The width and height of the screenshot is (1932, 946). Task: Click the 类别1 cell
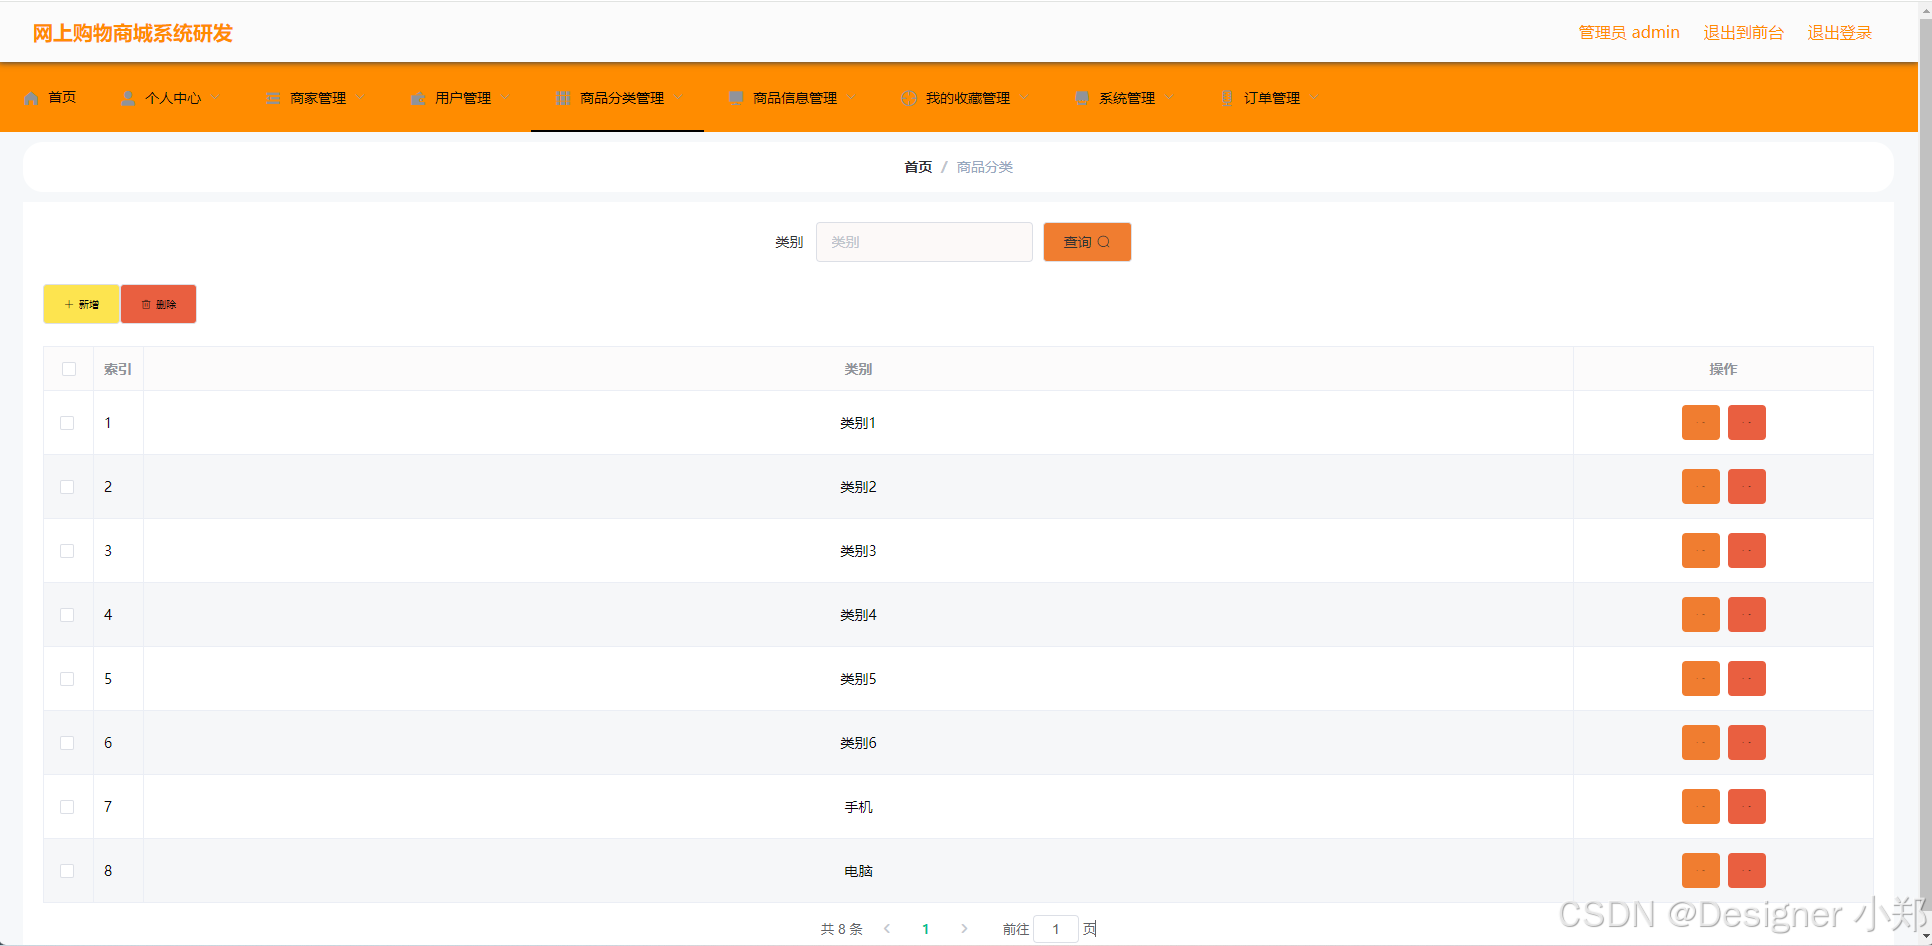tap(858, 423)
